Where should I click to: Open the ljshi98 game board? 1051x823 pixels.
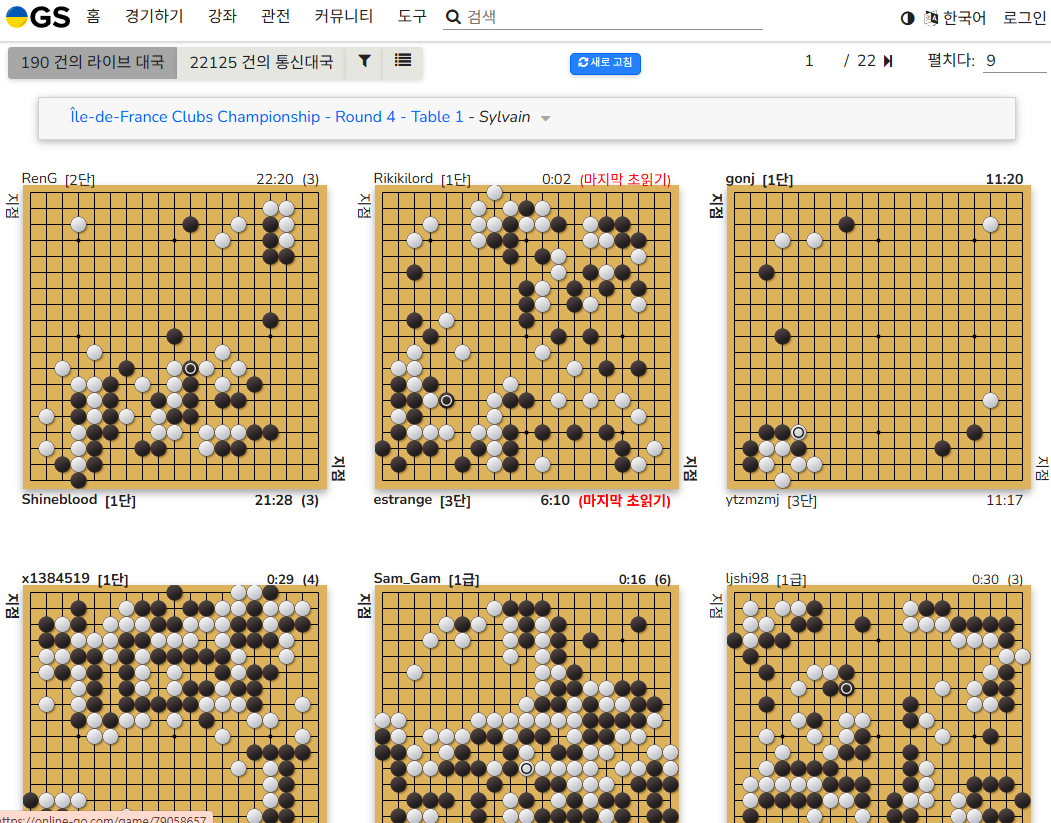coord(878,704)
